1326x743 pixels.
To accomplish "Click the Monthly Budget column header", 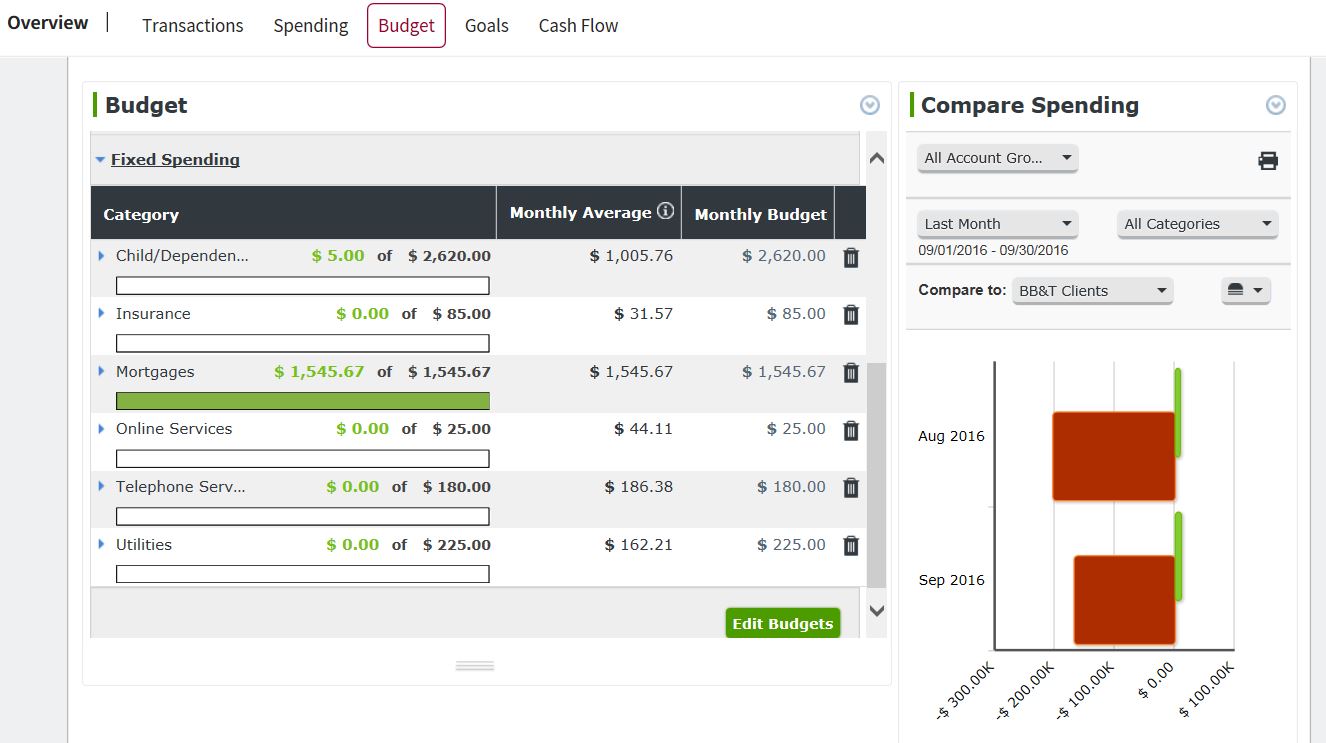I will coord(760,214).
